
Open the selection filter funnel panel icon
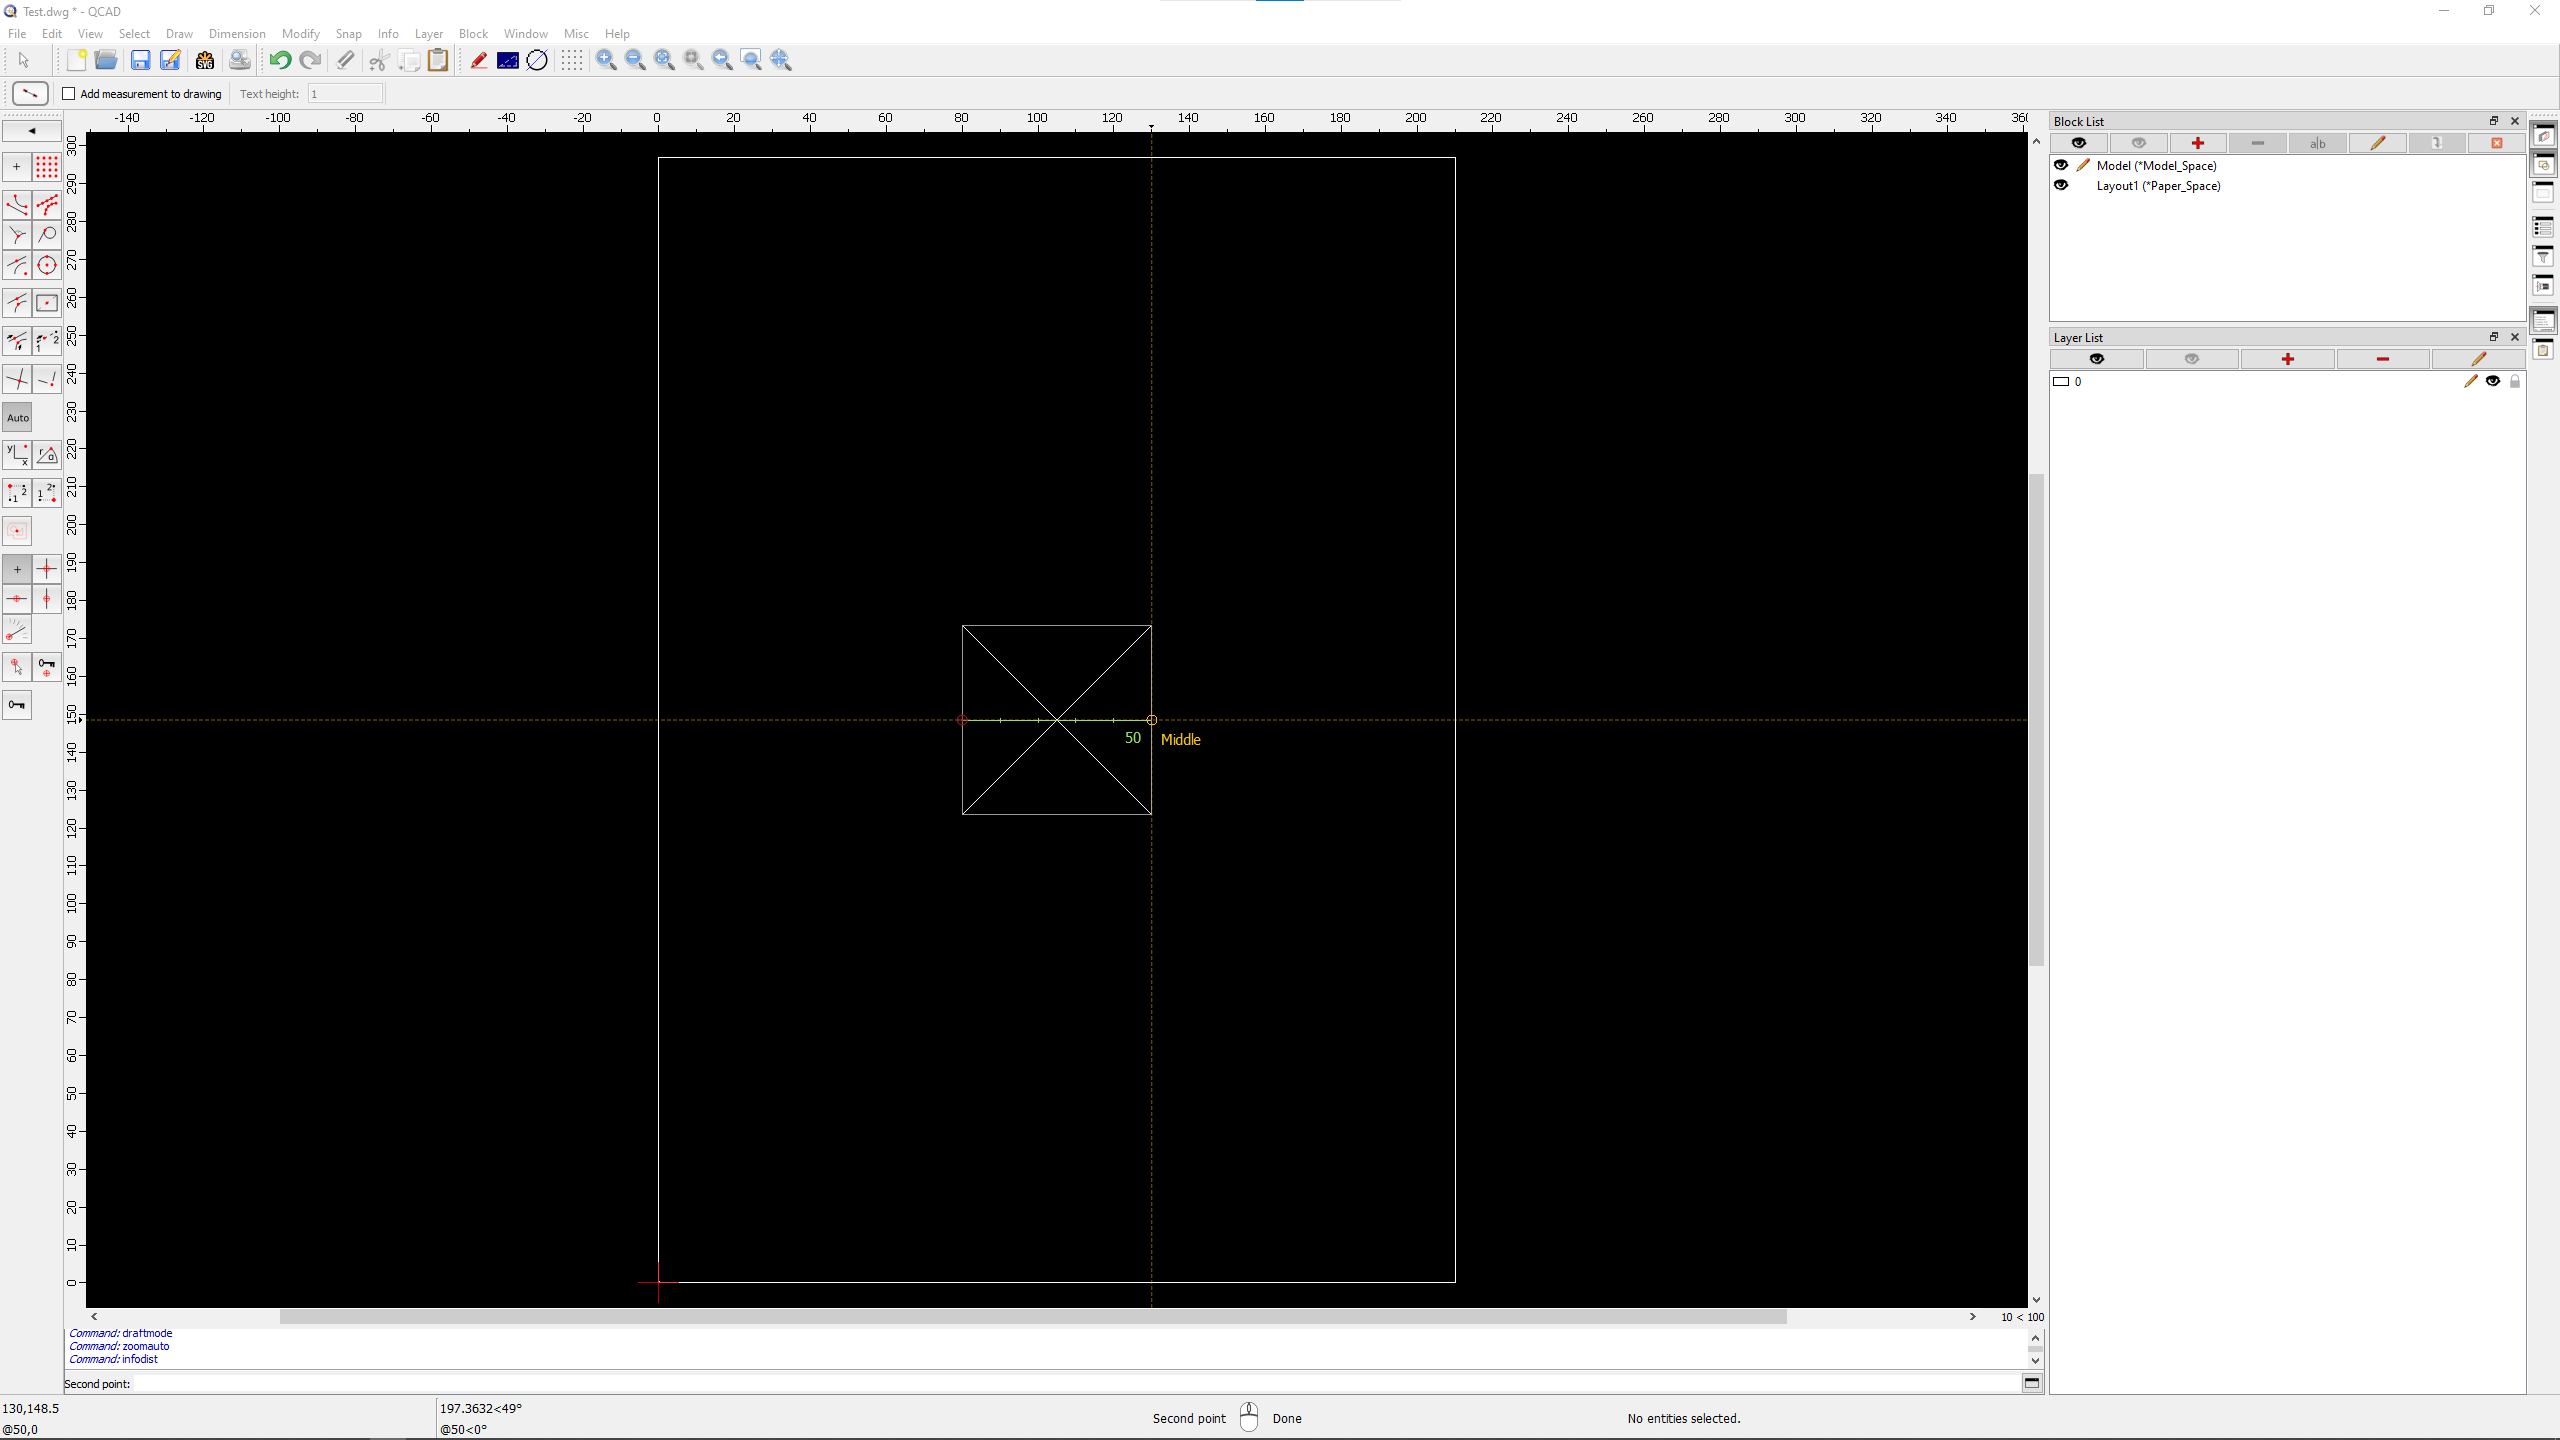(x=2543, y=257)
